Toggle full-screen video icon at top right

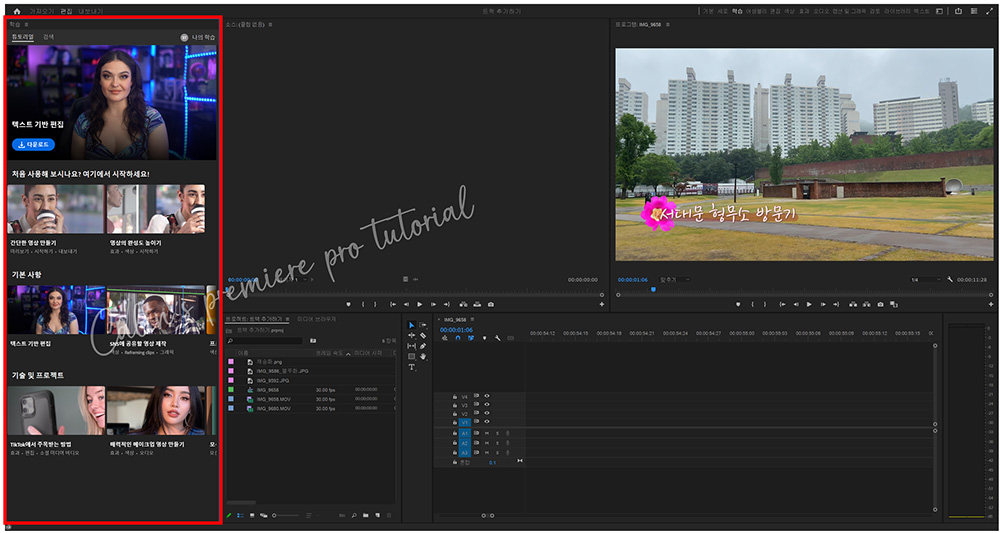point(989,11)
